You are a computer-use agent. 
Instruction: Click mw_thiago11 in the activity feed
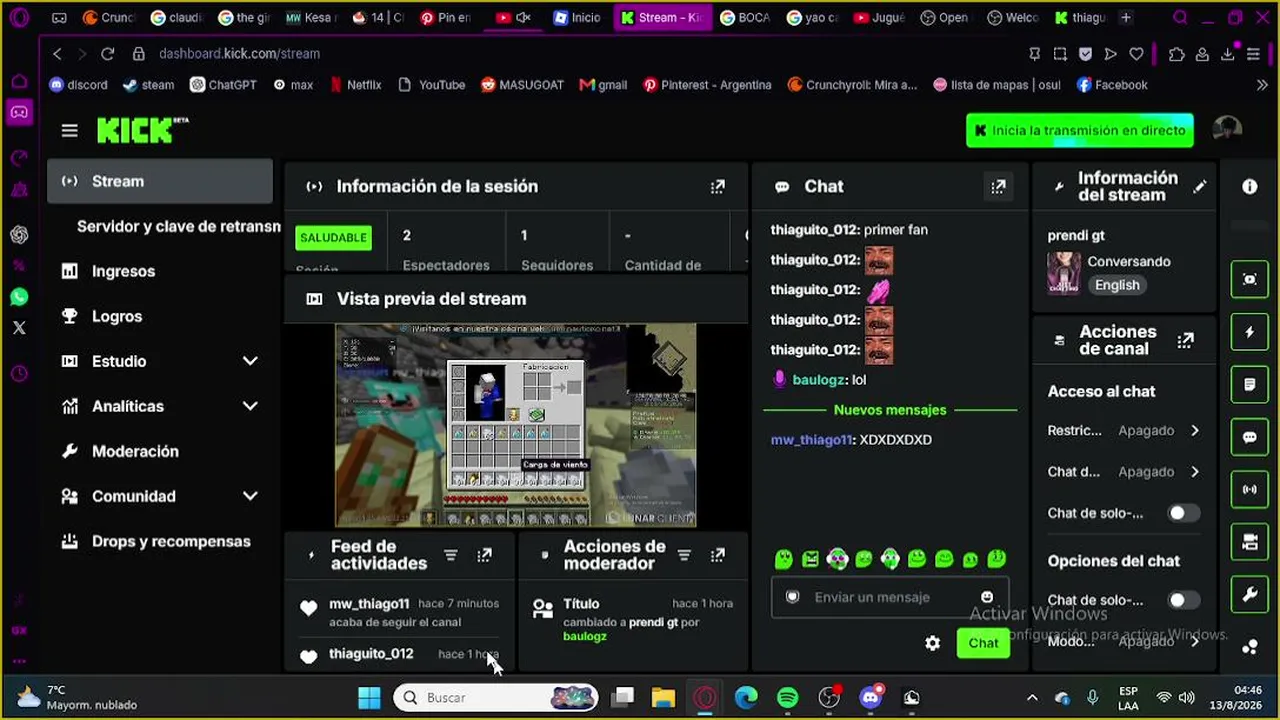pyautogui.click(x=369, y=604)
